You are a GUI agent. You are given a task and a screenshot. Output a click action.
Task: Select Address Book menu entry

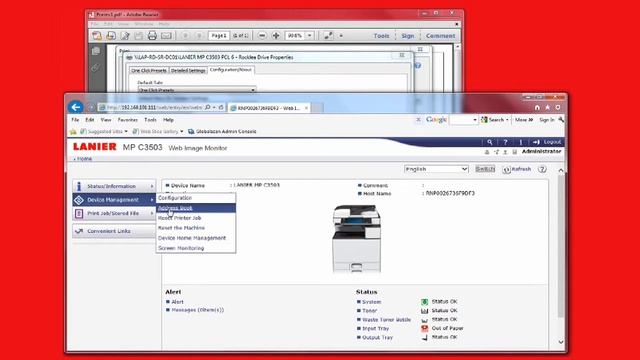tap(196, 208)
